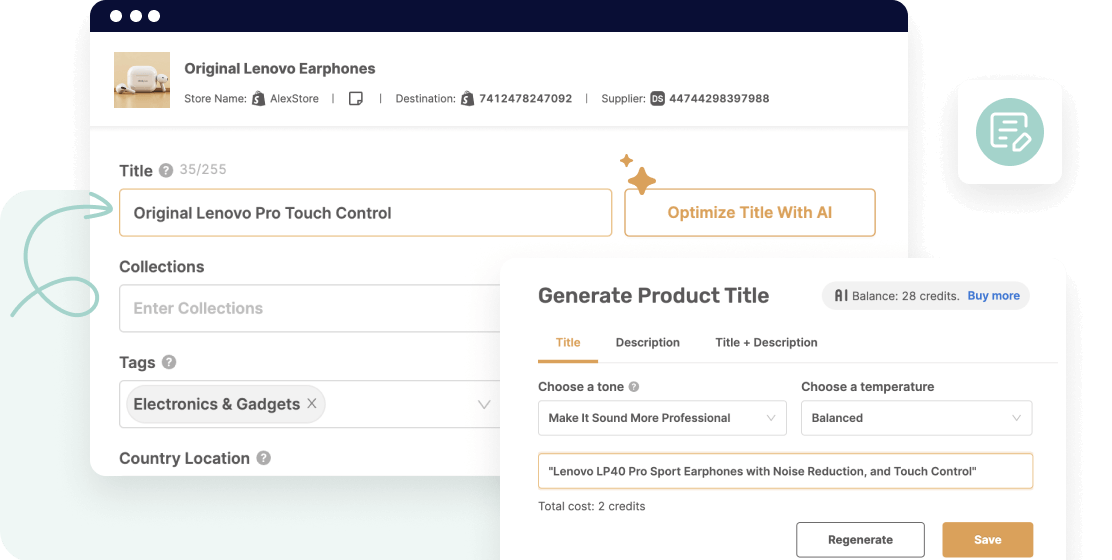Click the Save button
This screenshot has width=1112, height=560.
pos(987,539)
